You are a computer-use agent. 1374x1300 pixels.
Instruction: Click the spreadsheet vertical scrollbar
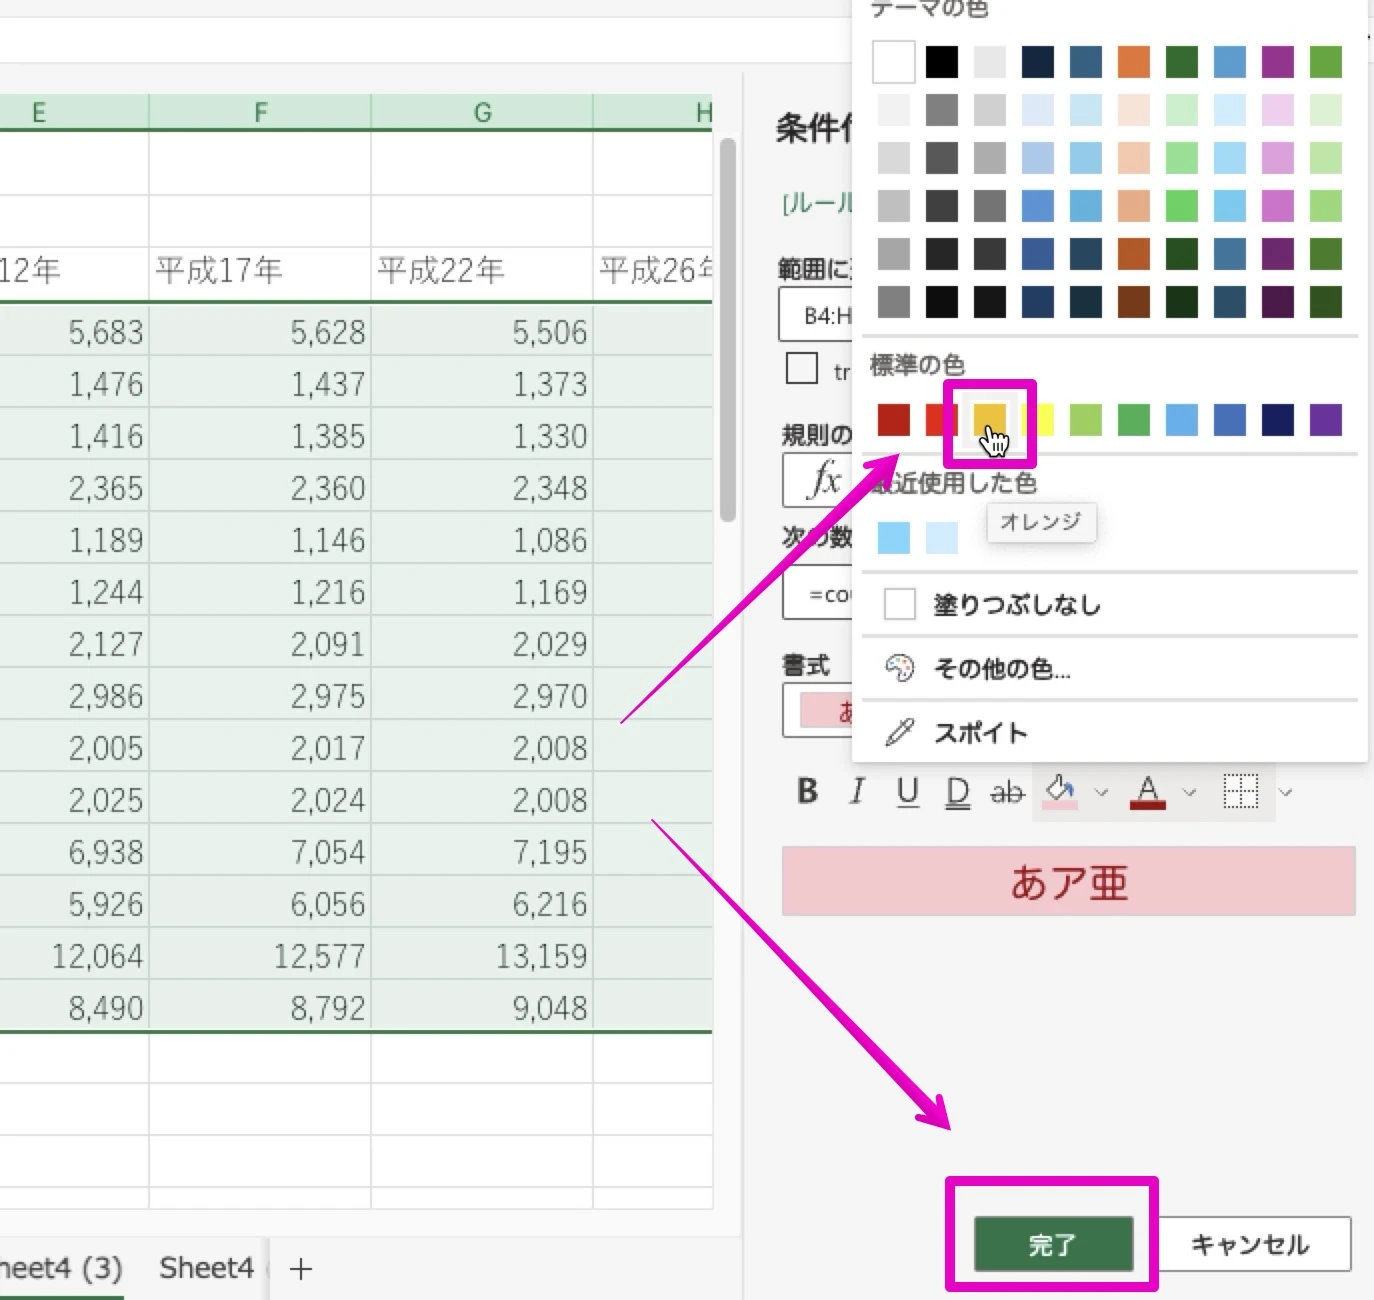tap(728, 330)
